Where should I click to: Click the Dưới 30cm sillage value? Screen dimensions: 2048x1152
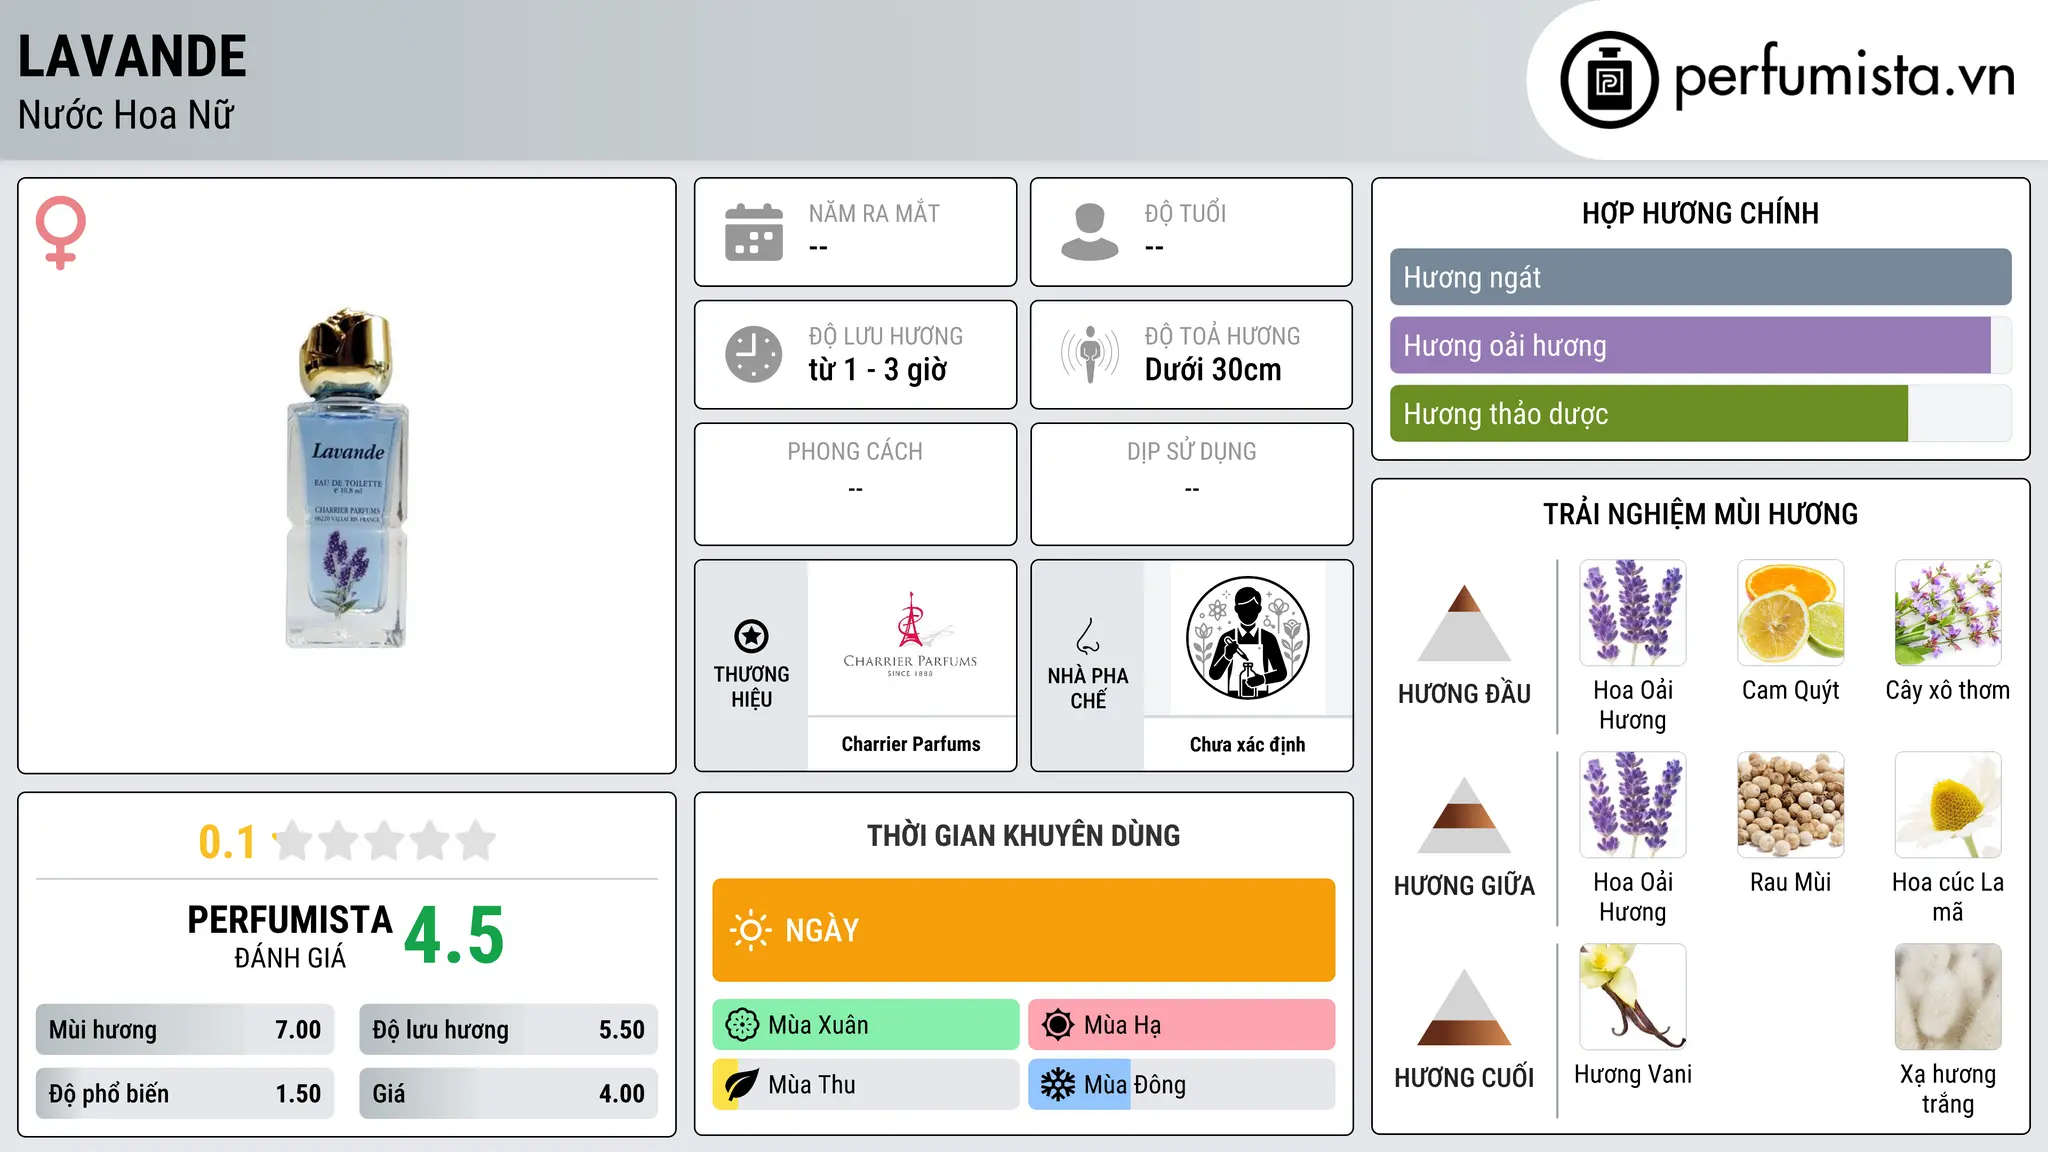tap(1213, 370)
